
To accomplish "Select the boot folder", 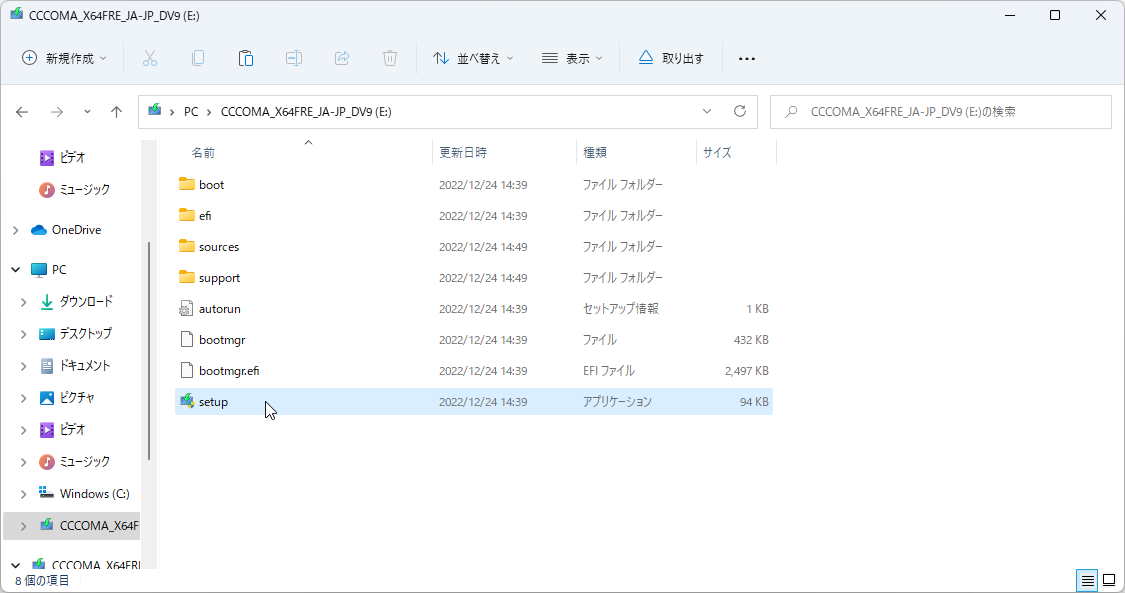I will coord(474,184).
